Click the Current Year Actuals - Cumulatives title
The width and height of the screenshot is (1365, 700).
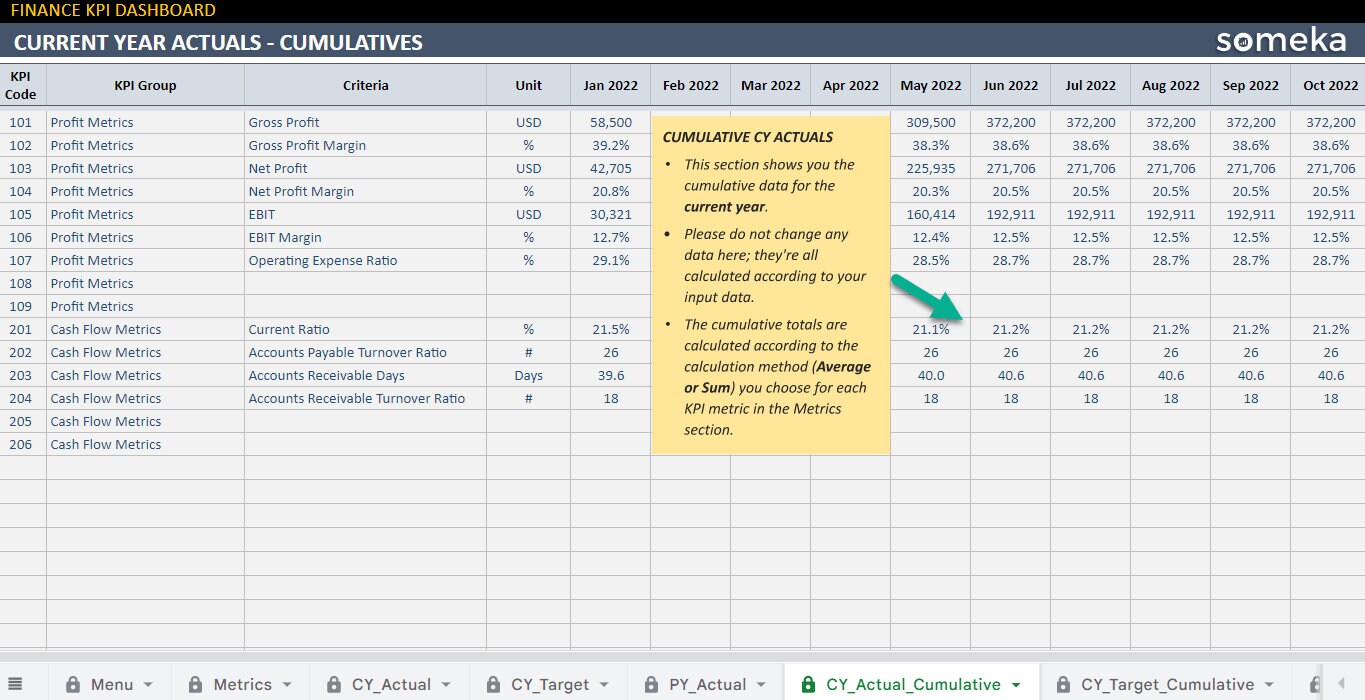pos(218,42)
